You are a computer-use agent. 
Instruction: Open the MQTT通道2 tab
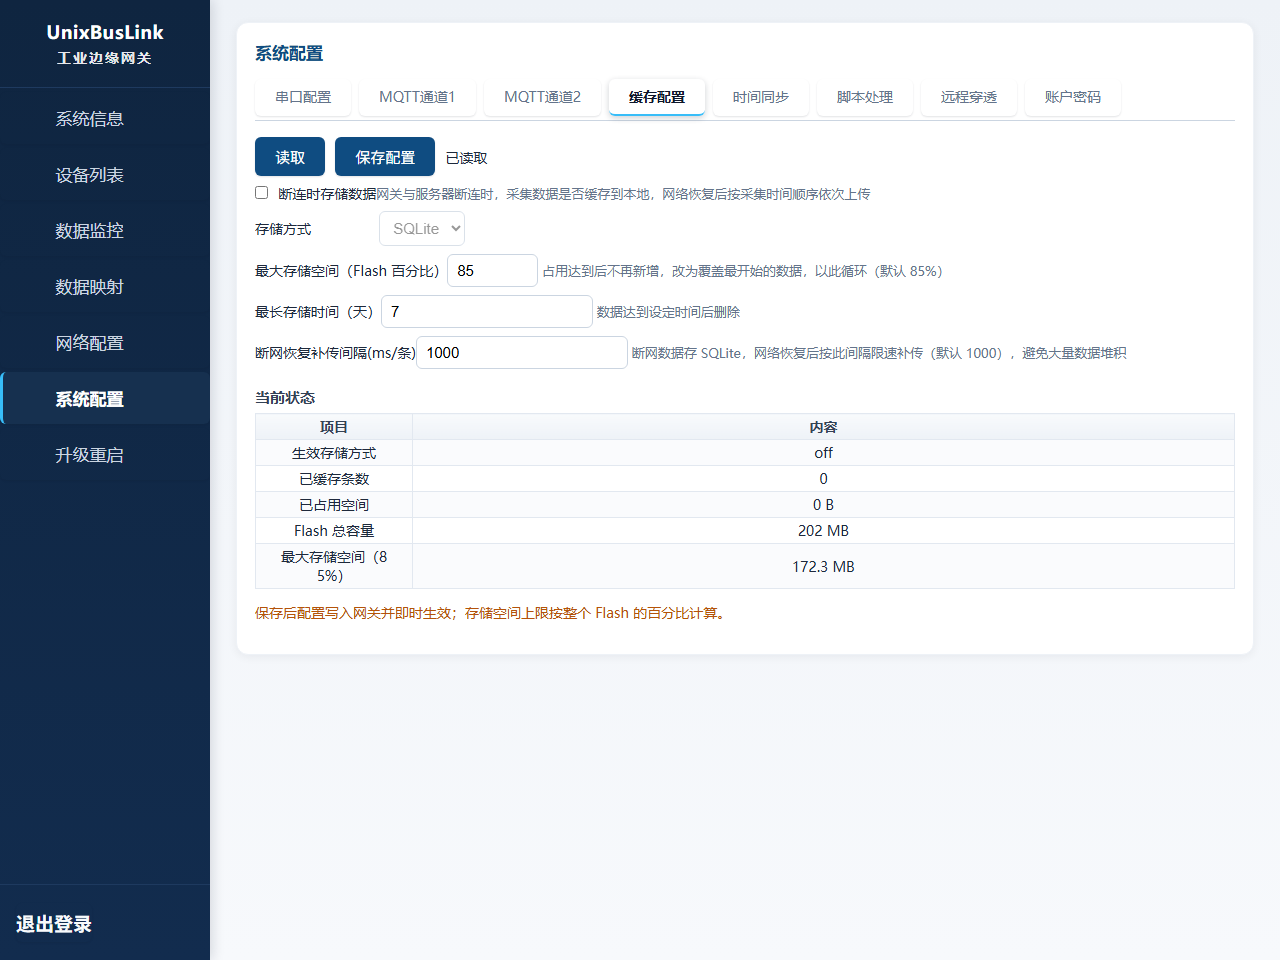[542, 97]
